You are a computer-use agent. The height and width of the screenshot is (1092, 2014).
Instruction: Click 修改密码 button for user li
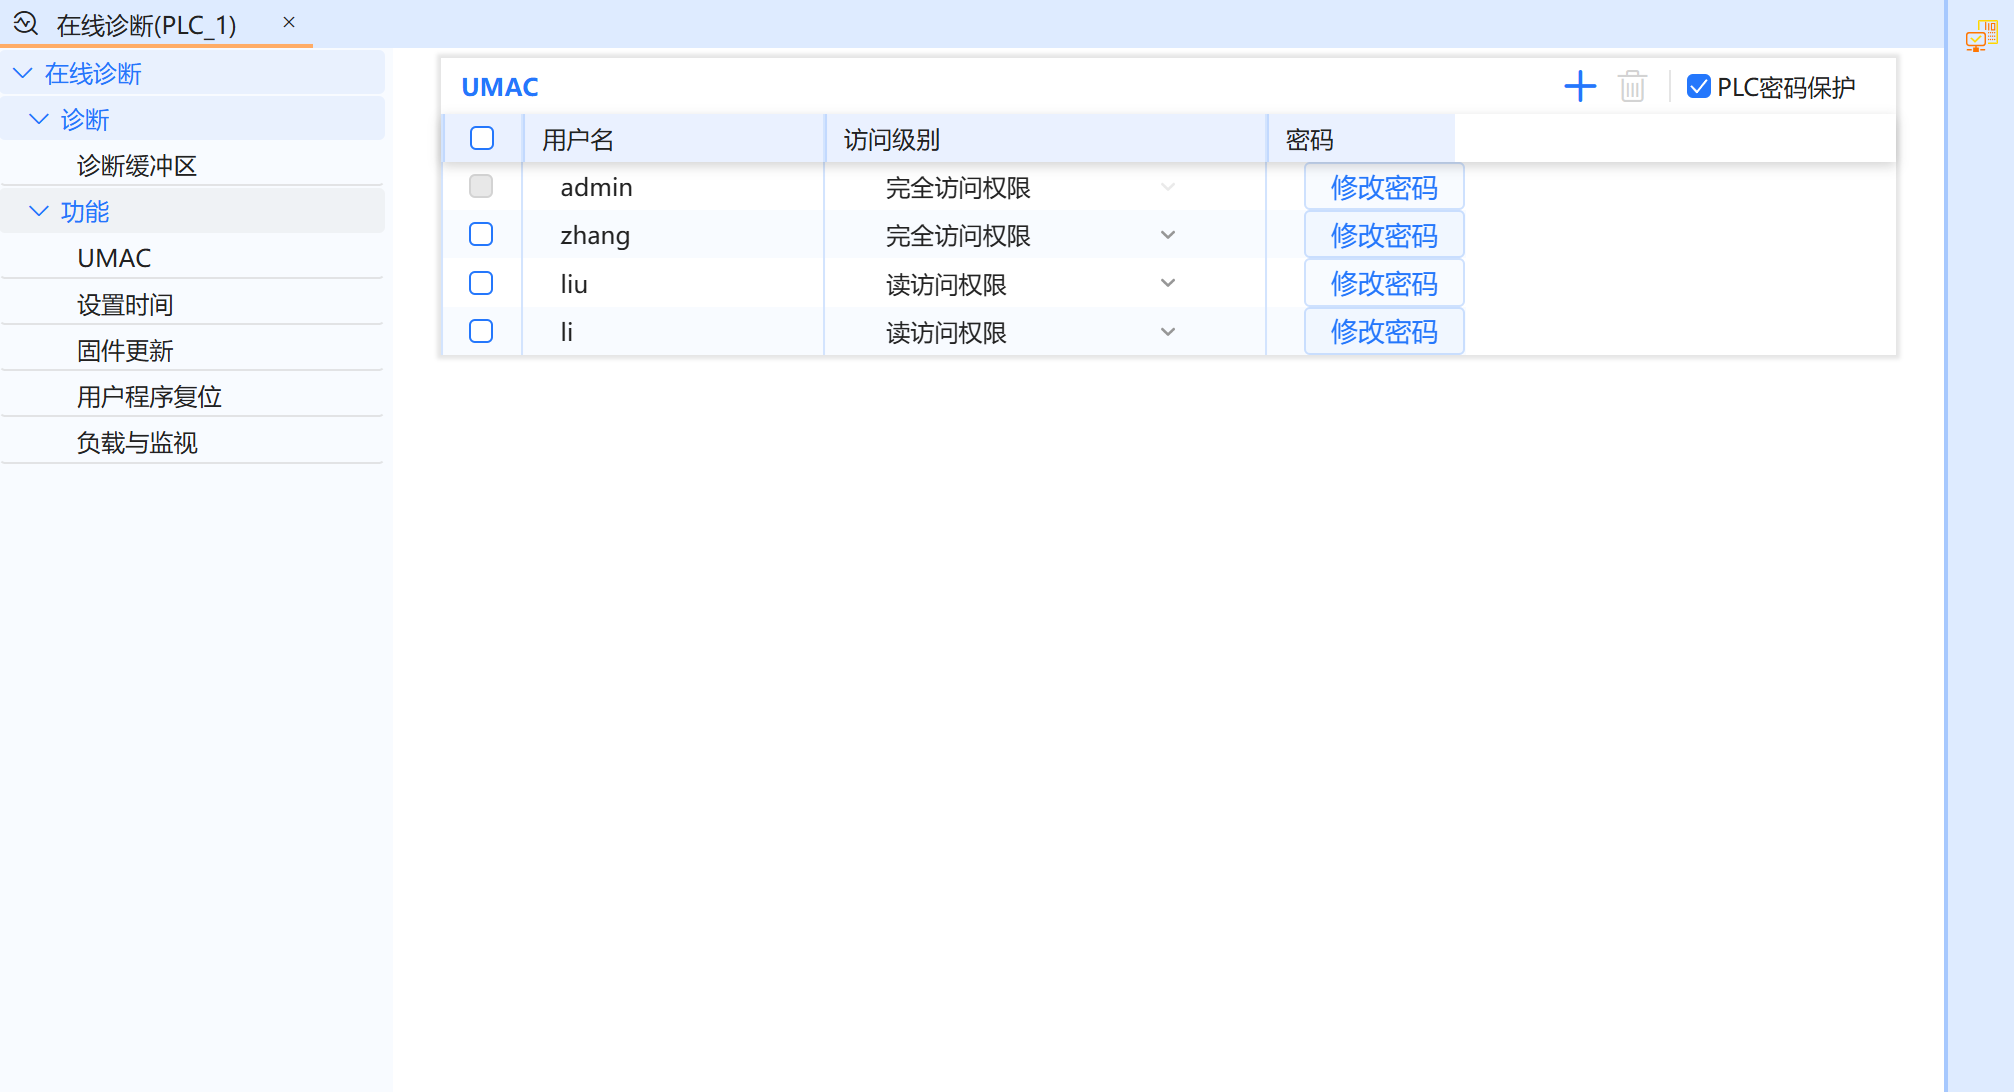pyautogui.click(x=1383, y=332)
